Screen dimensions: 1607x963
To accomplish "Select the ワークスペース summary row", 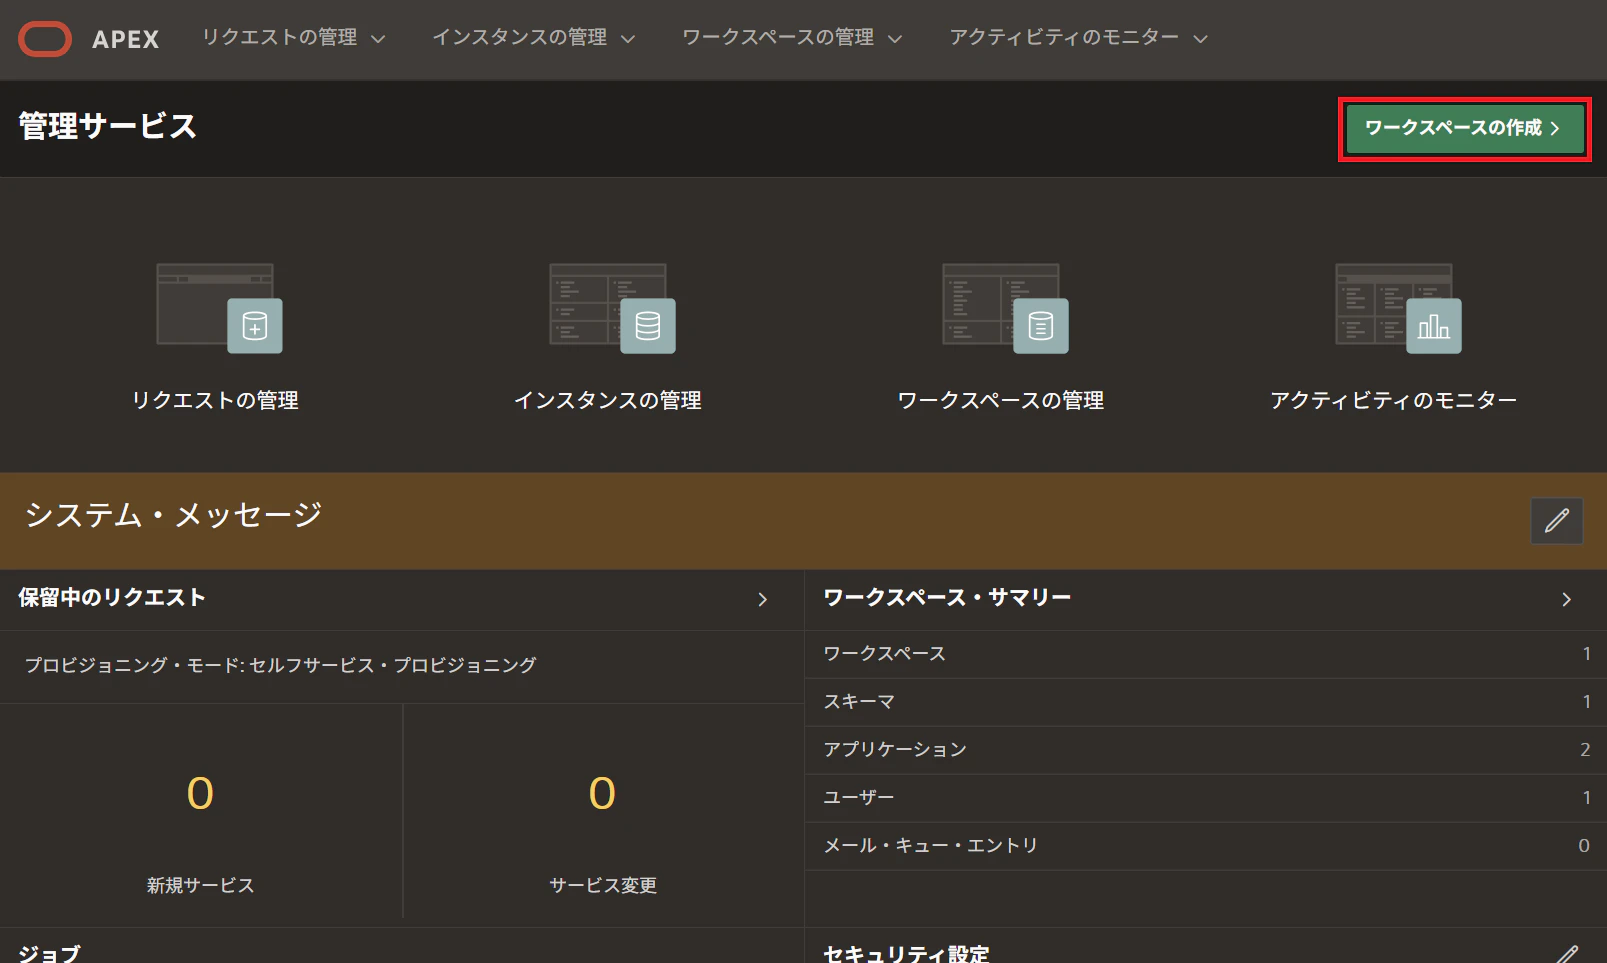I will [1206, 654].
